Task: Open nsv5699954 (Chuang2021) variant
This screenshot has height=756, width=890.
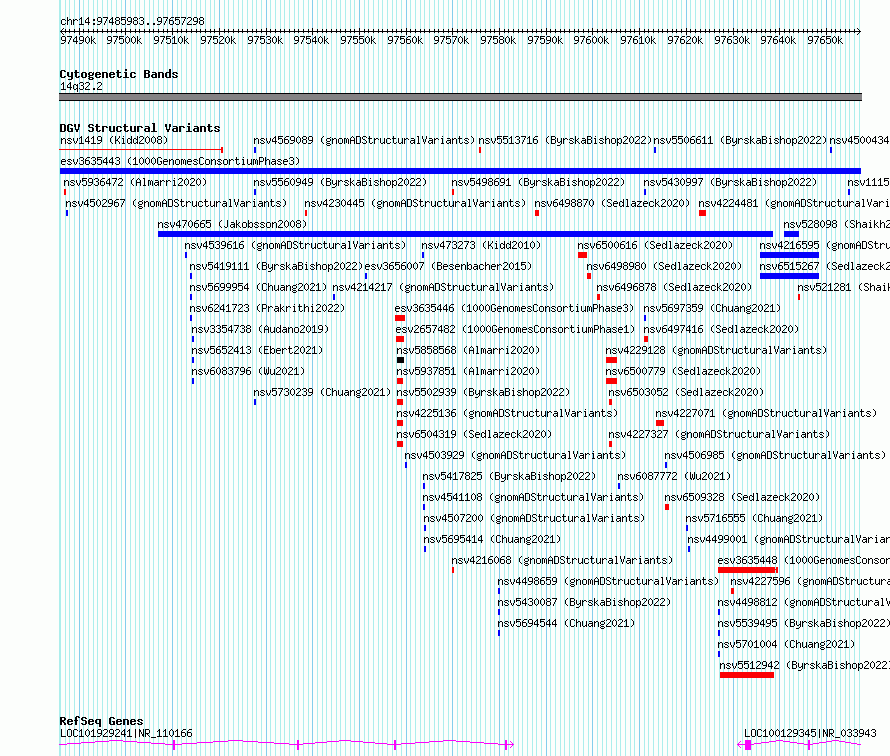Action: (x=258, y=287)
